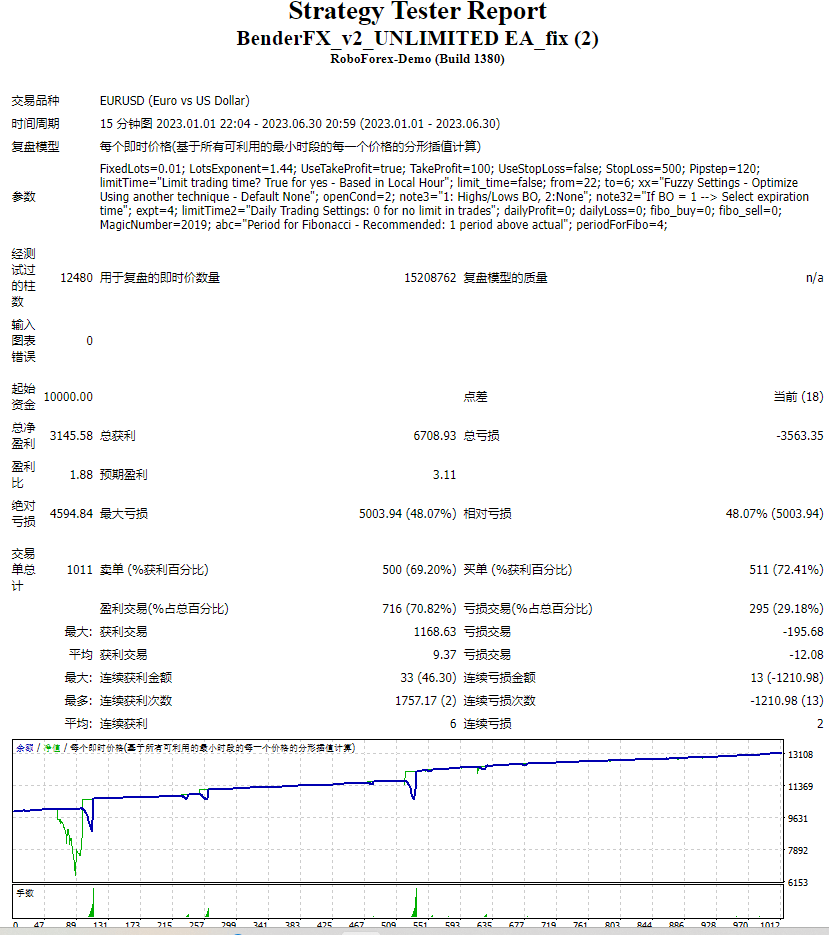The image size is (829, 935).
Task: Click the gross loss value -3563.35
Action: click(x=800, y=436)
